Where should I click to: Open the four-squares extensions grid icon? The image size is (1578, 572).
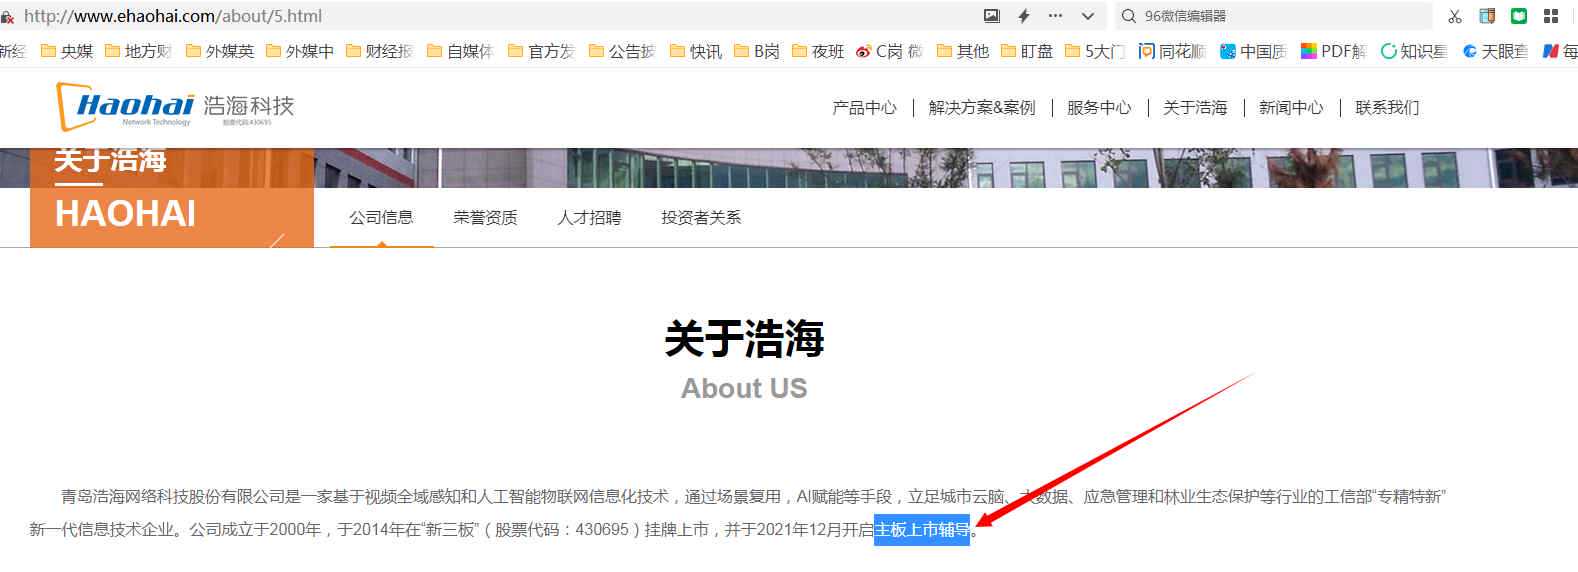click(1551, 16)
